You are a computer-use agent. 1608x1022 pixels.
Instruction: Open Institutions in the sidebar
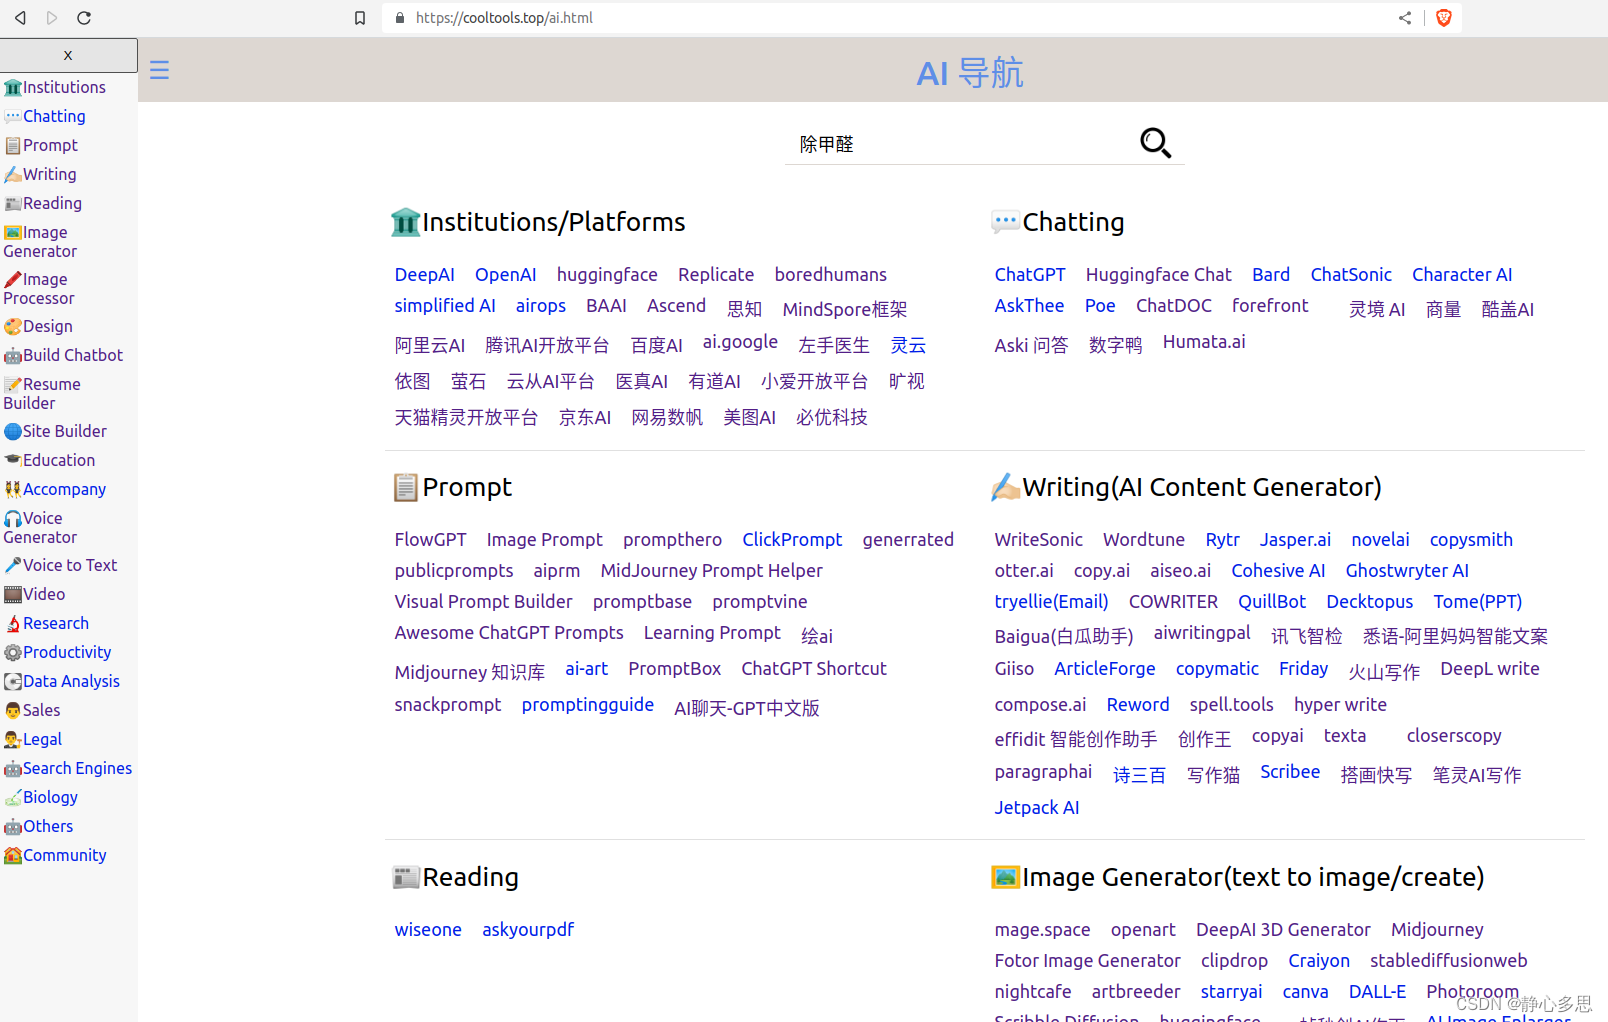[55, 87]
